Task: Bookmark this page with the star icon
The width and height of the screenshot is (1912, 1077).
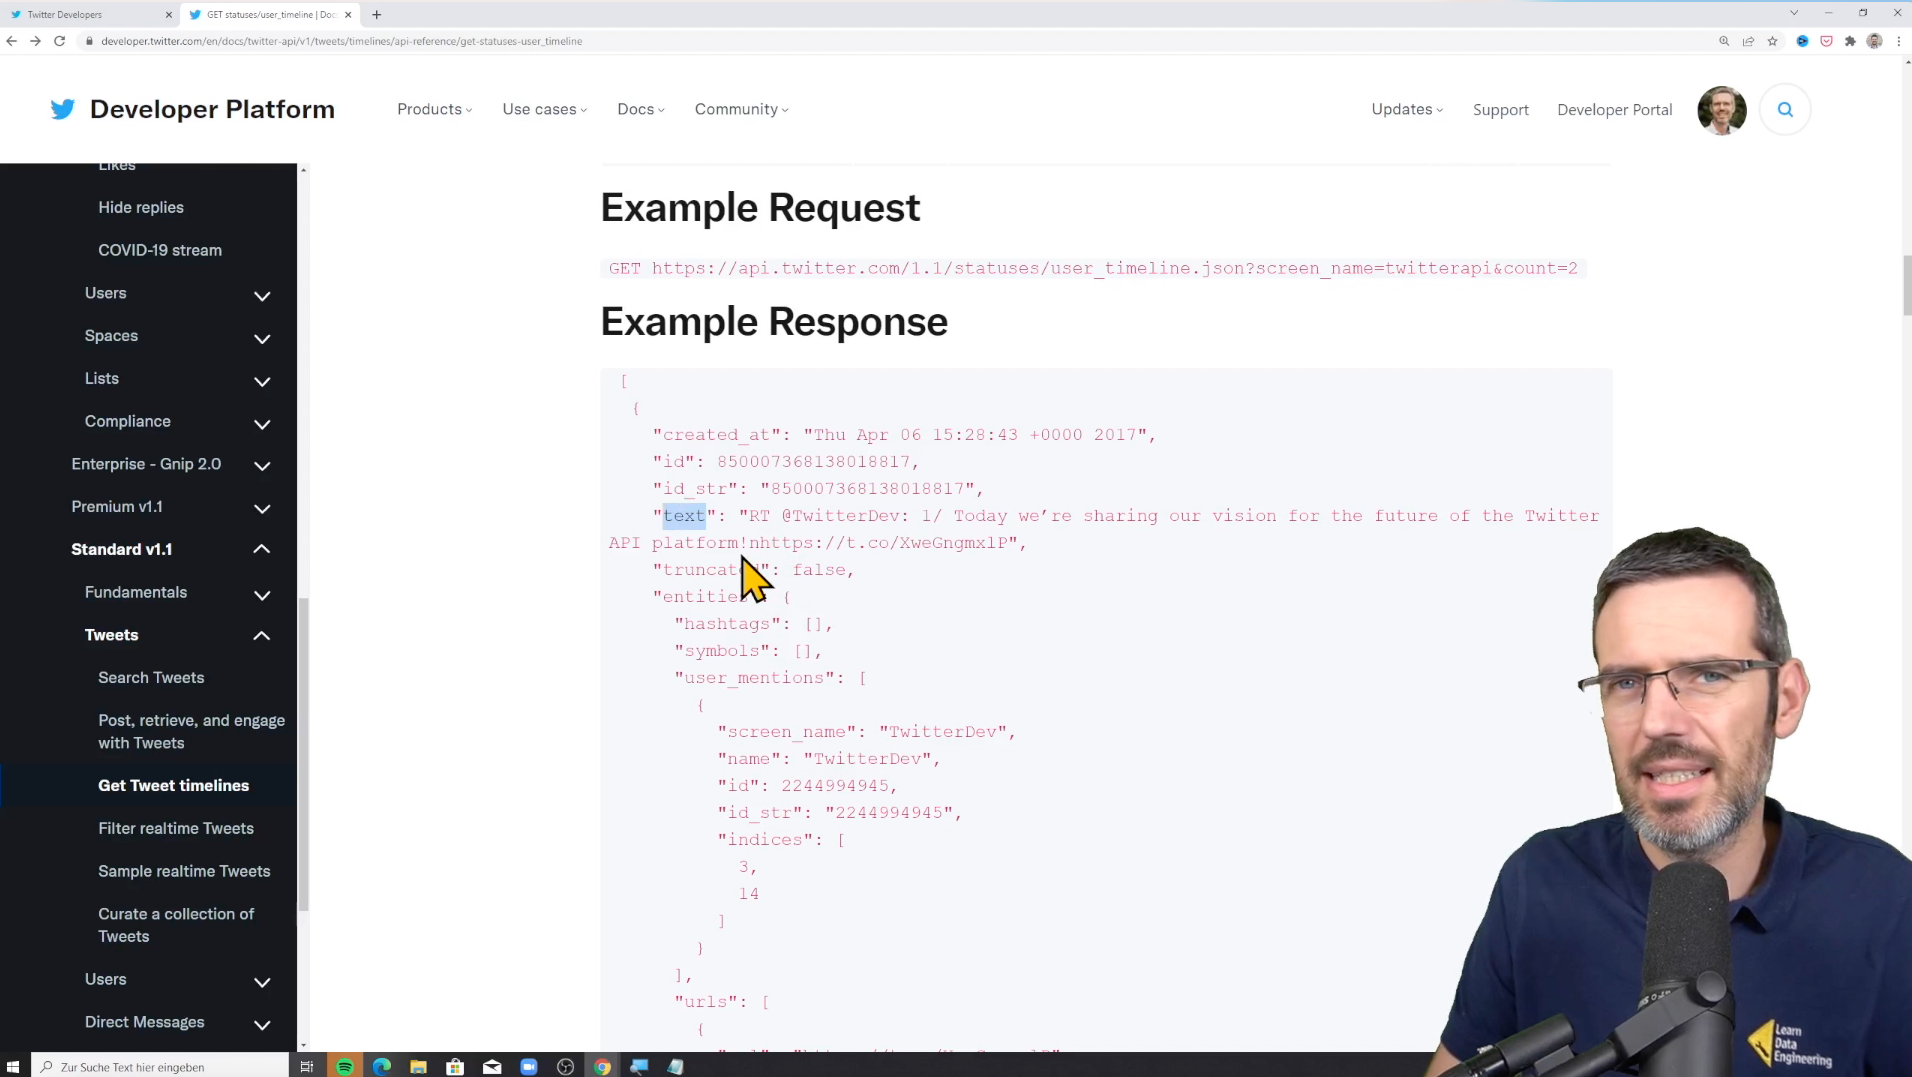Action: (1772, 41)
